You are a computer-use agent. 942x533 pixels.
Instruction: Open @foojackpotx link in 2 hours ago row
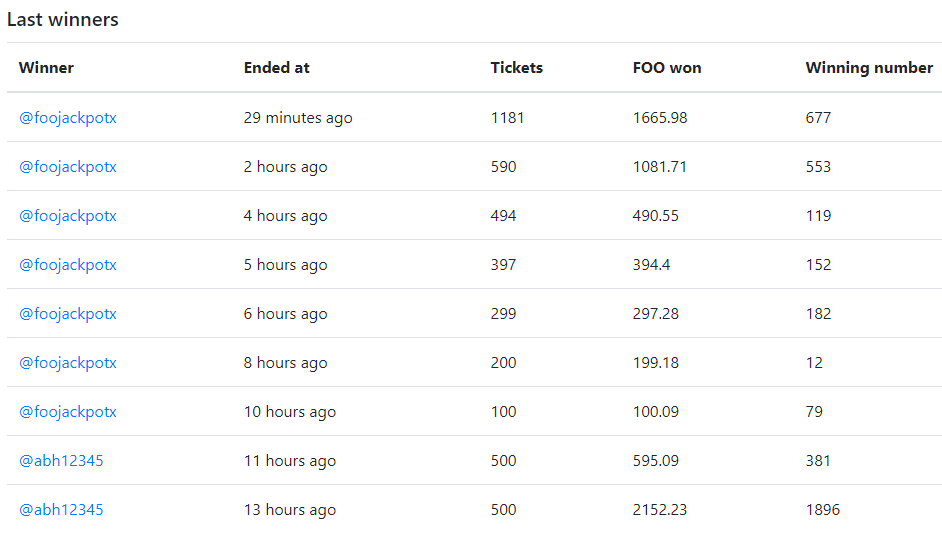click(x=68, y=167)
